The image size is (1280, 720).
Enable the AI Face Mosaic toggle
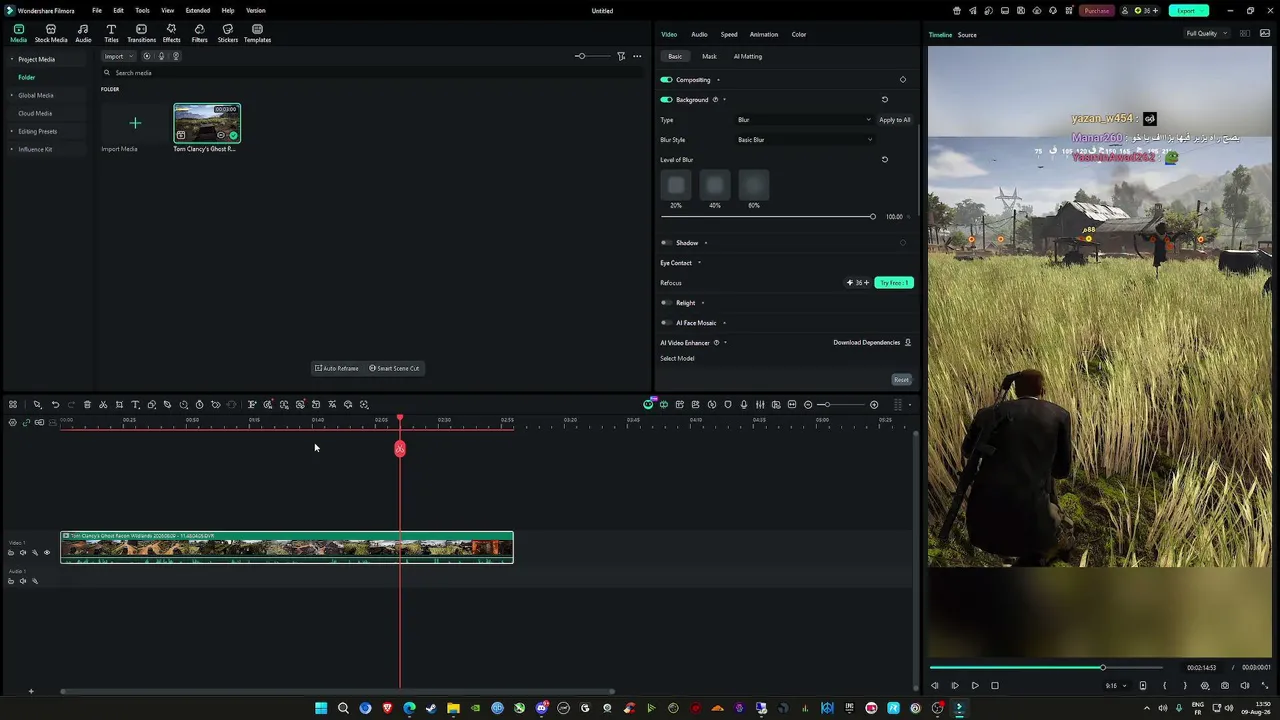tap(666, 323)
